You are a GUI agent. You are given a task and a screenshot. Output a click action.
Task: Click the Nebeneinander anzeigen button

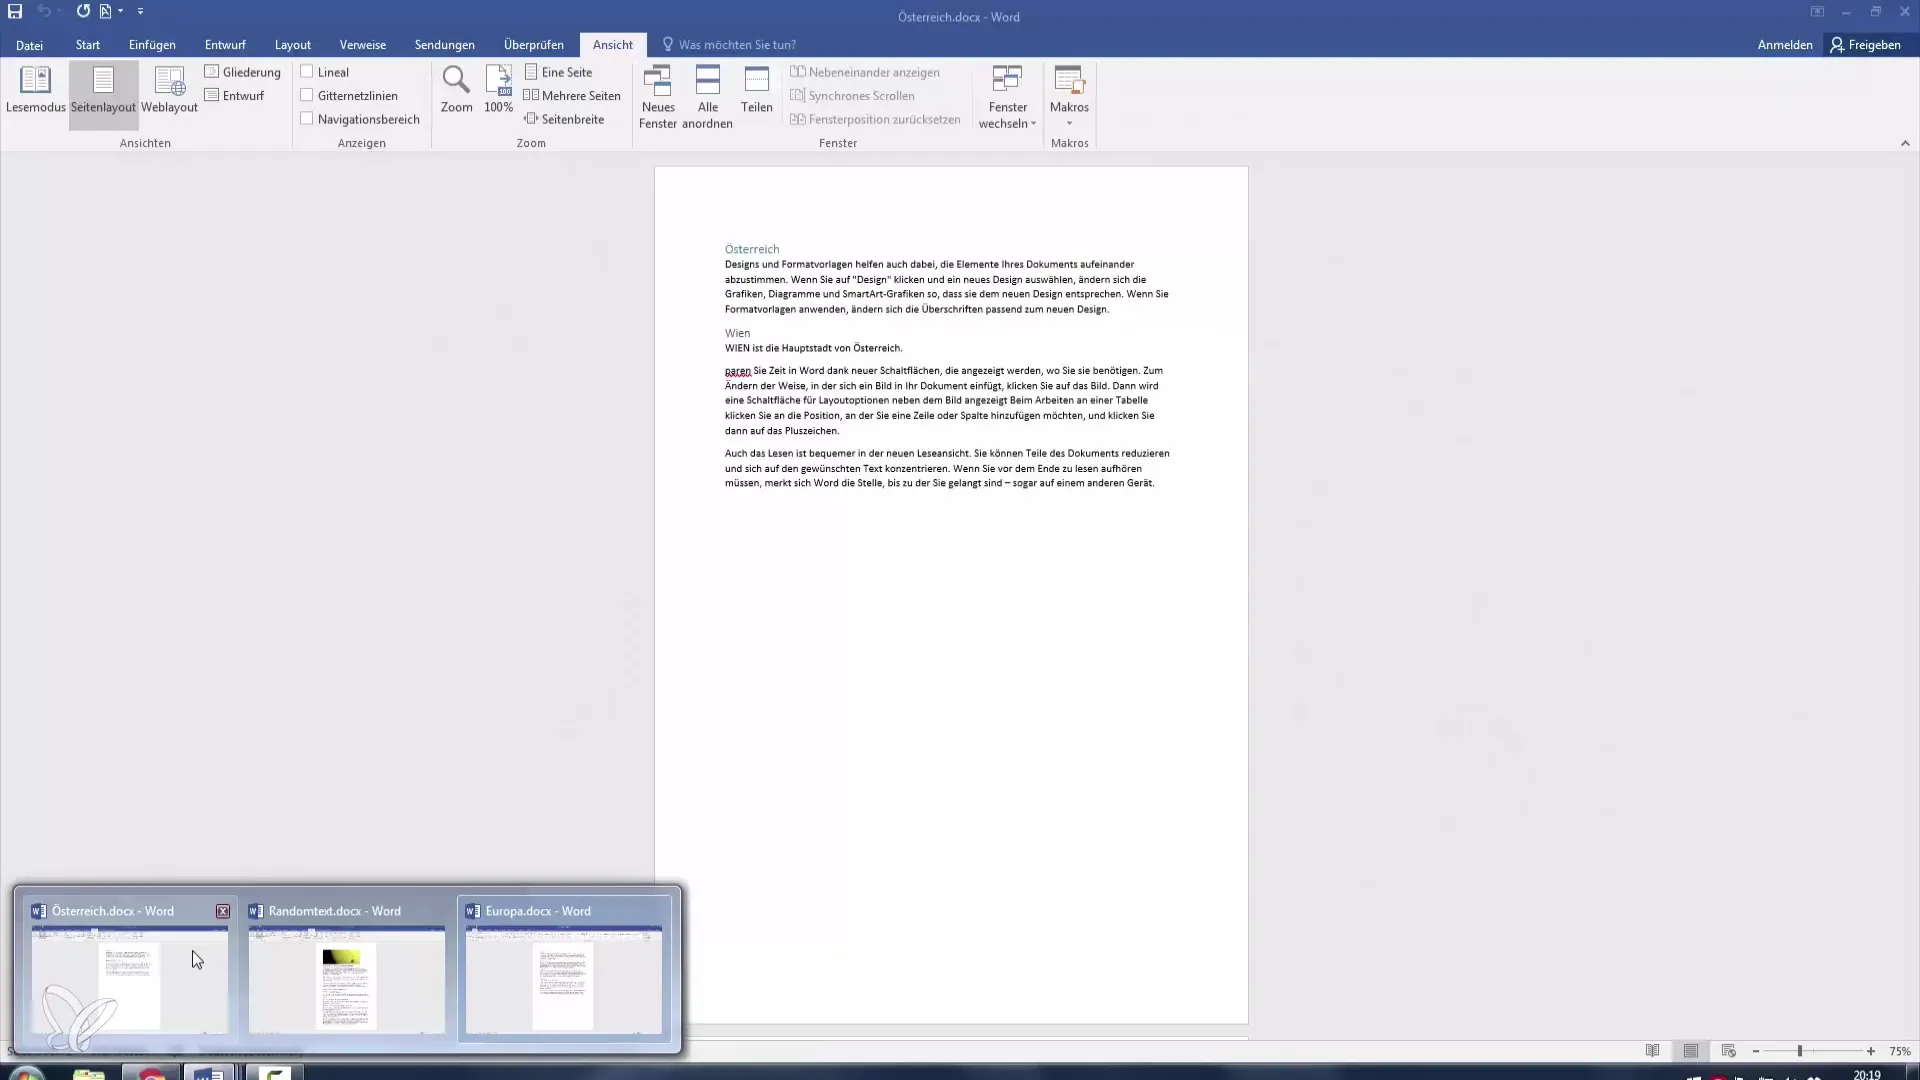(x=869, y=71)
